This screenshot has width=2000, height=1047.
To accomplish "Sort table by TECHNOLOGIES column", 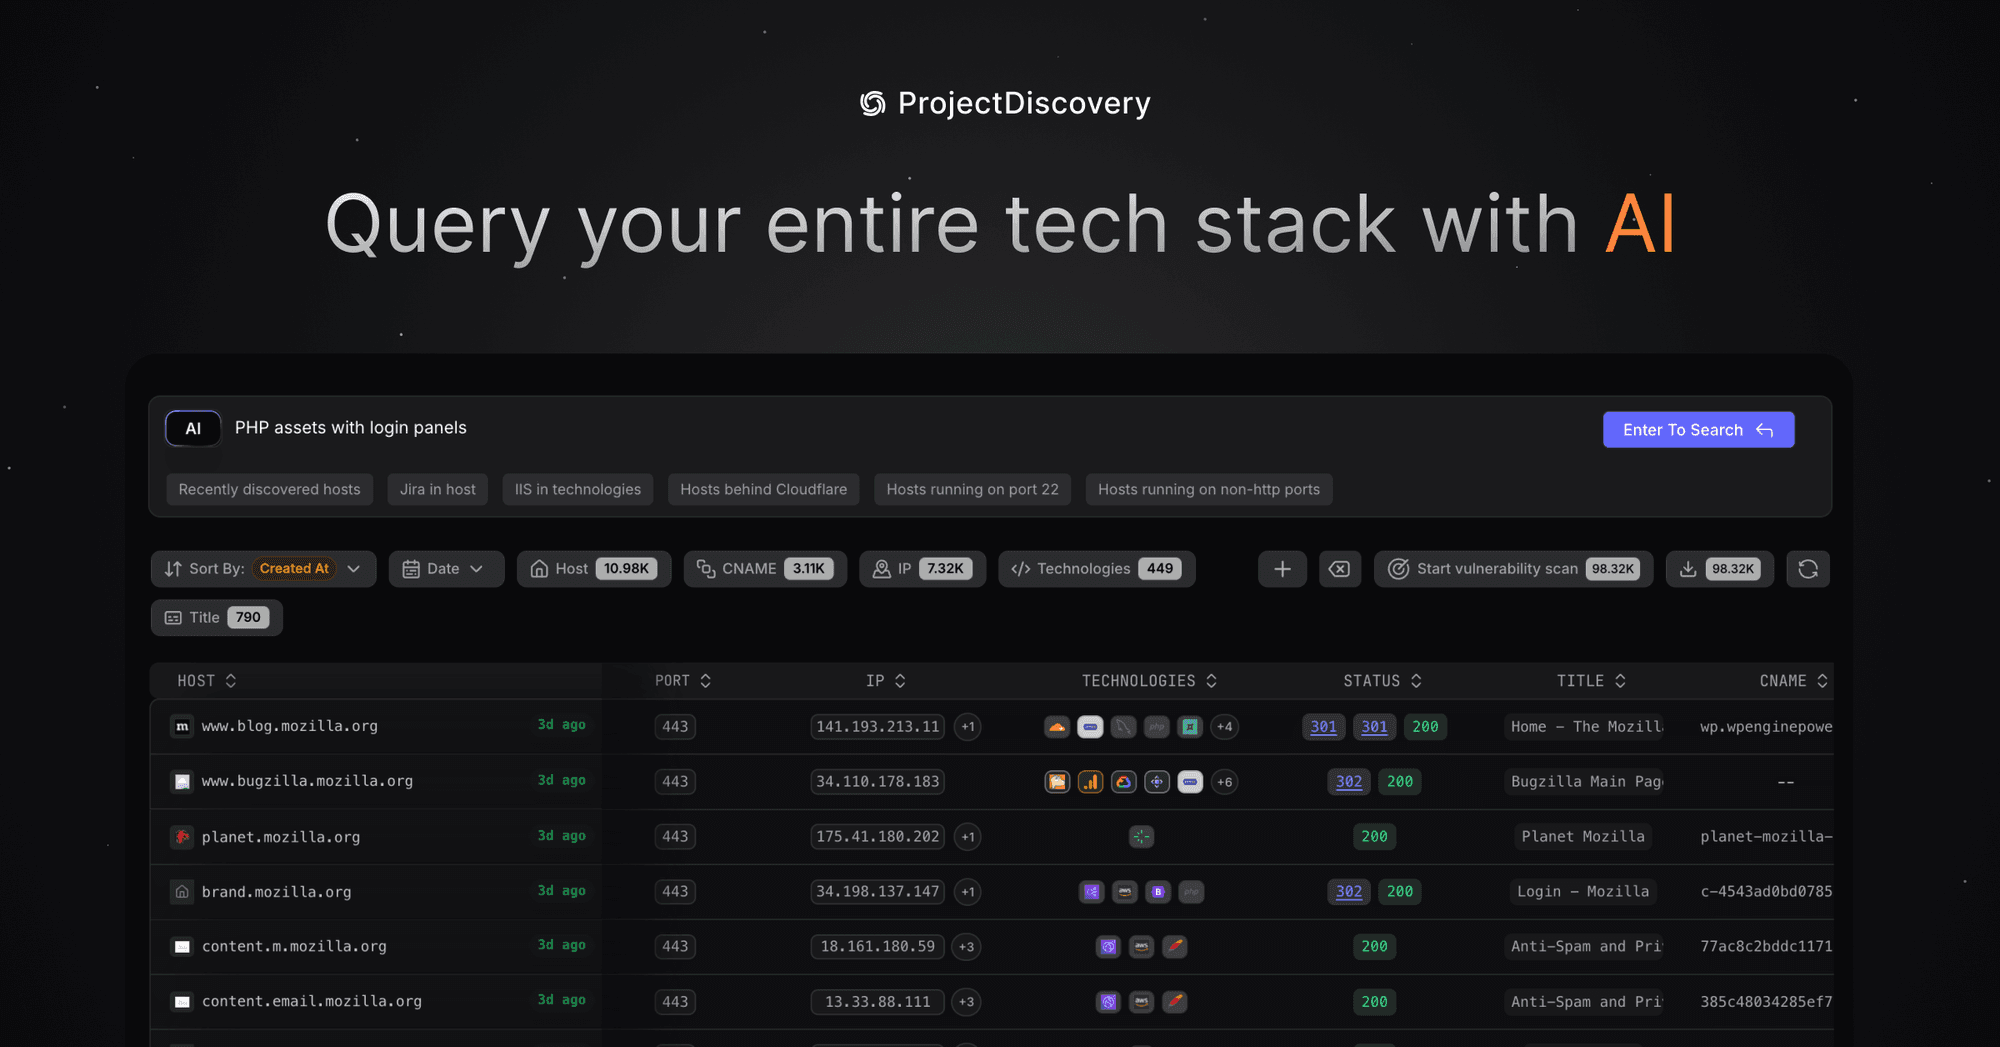I will tap(1149, 681).
